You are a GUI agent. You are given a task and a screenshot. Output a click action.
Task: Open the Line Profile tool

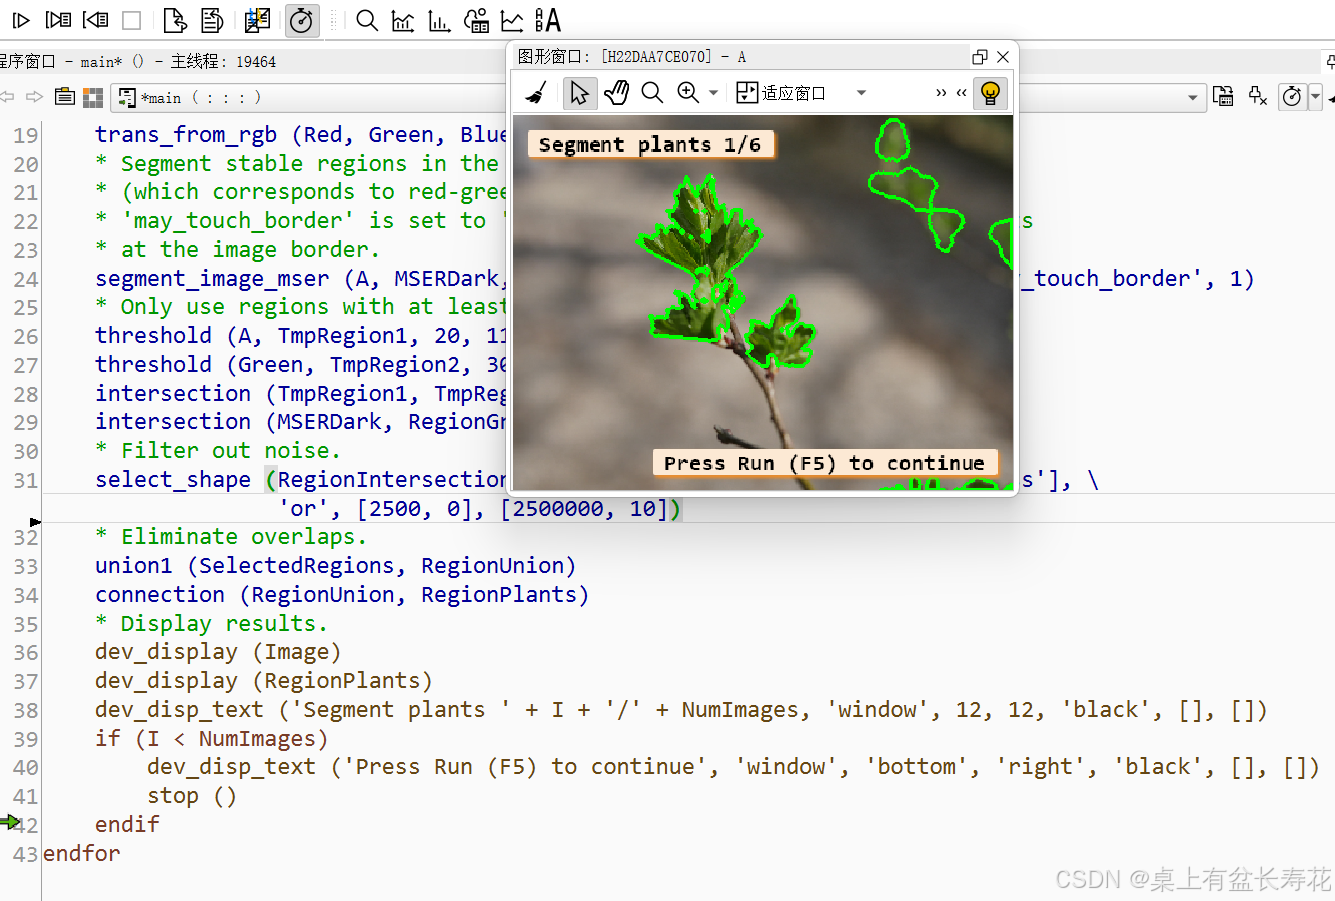point(512,20)
